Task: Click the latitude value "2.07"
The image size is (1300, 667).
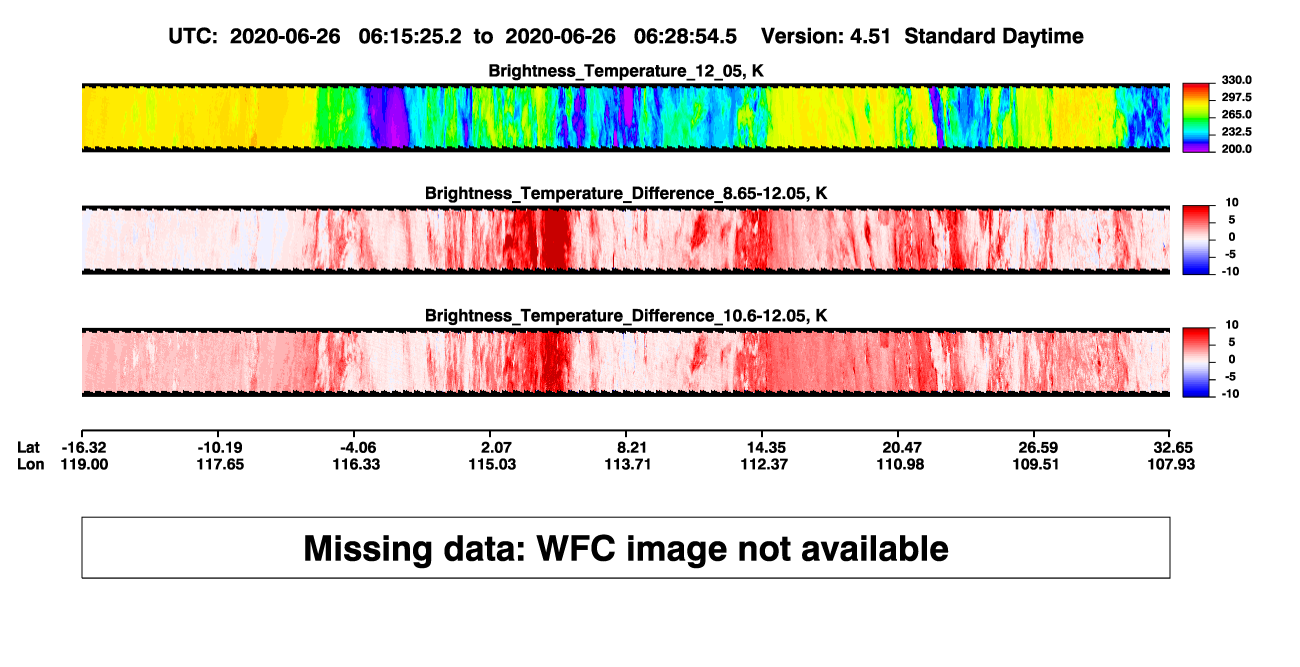Action: (x=496, y=447)
